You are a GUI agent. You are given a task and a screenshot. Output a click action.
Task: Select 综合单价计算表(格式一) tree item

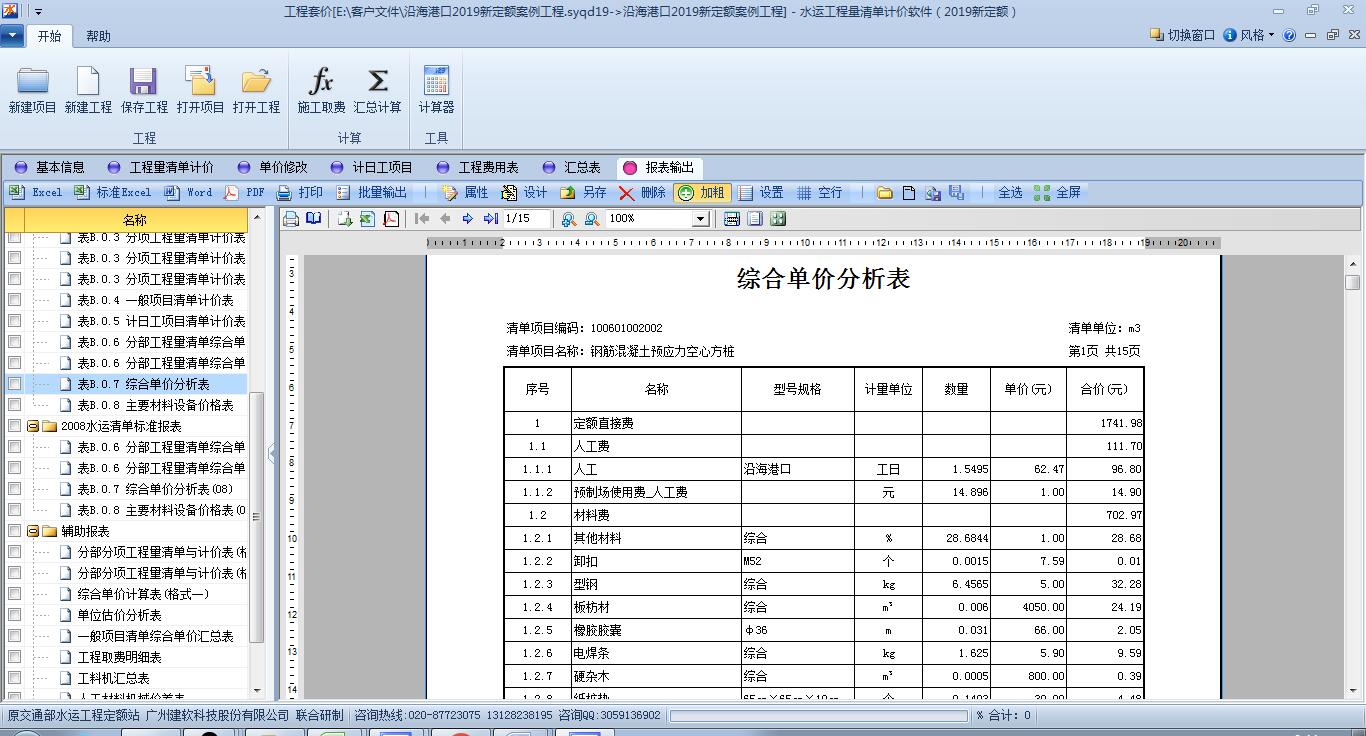coord(143,594)
